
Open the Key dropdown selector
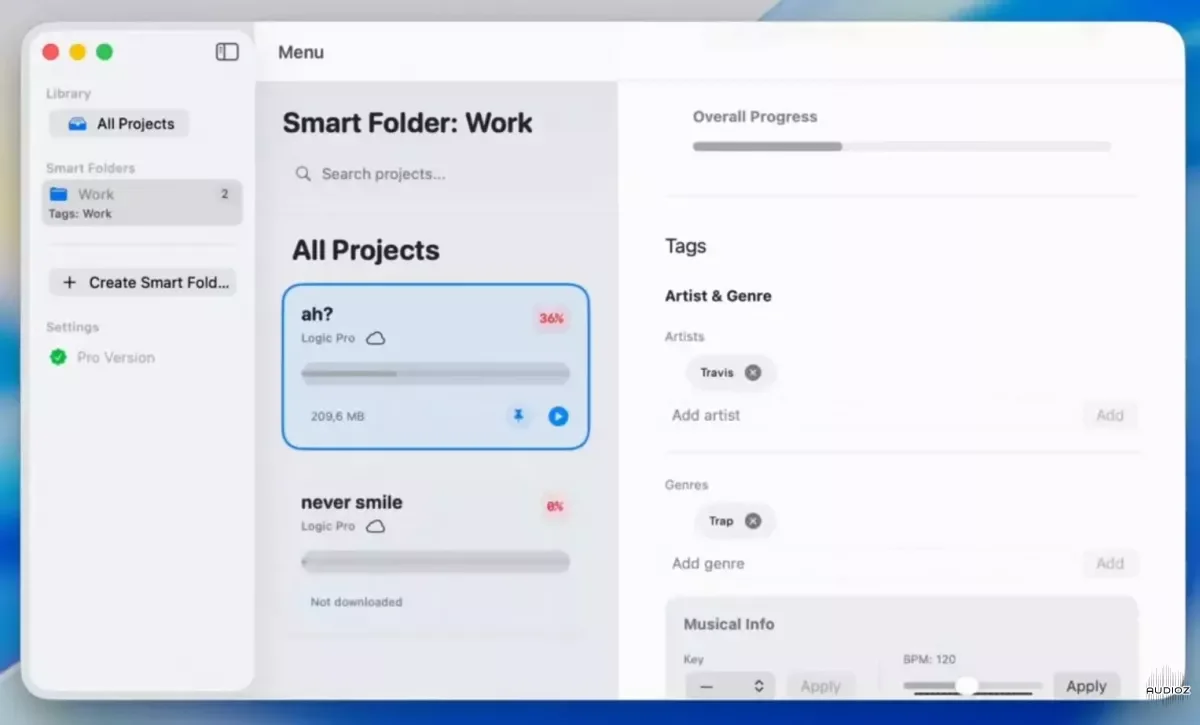[729, 686]
